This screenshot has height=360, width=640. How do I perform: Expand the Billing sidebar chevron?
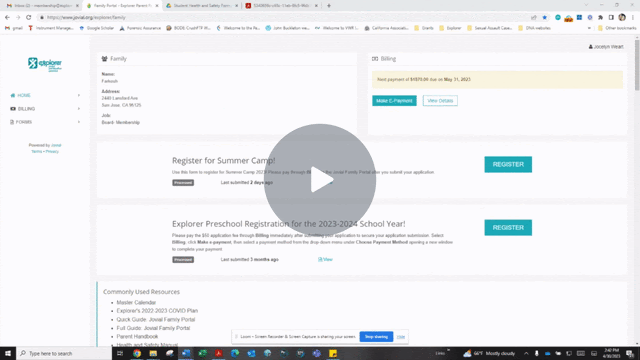[x=79, y=109]
